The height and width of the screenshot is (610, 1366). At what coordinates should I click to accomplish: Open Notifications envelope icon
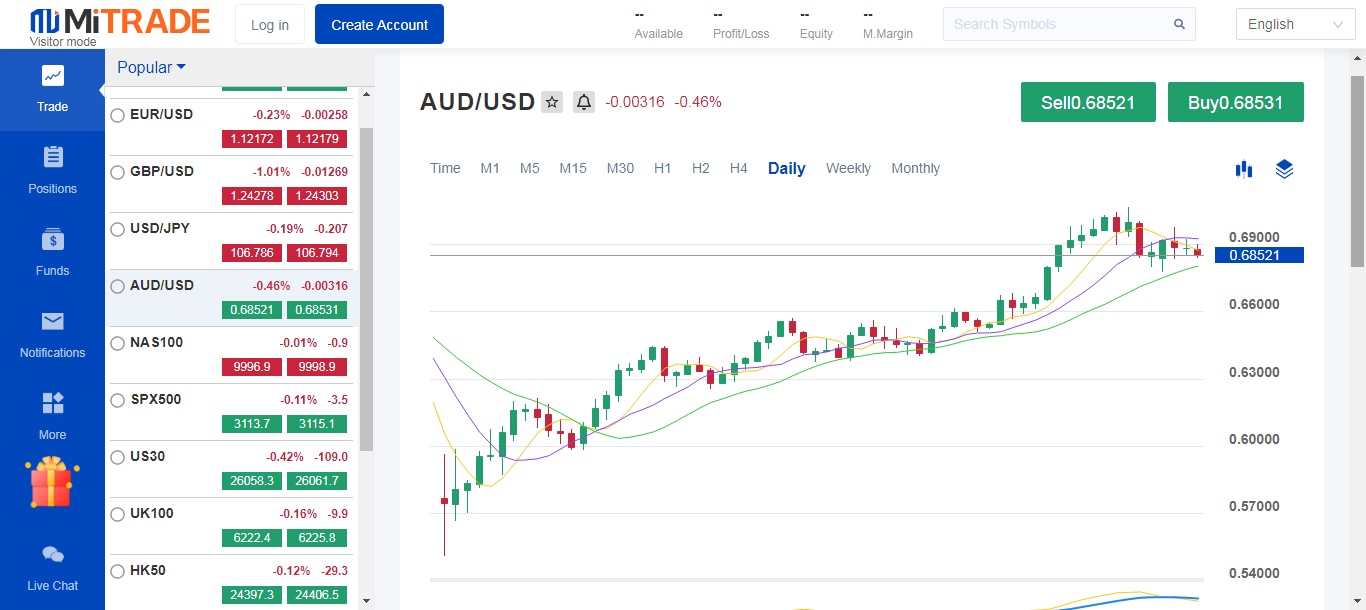click(x=53, y=321)
